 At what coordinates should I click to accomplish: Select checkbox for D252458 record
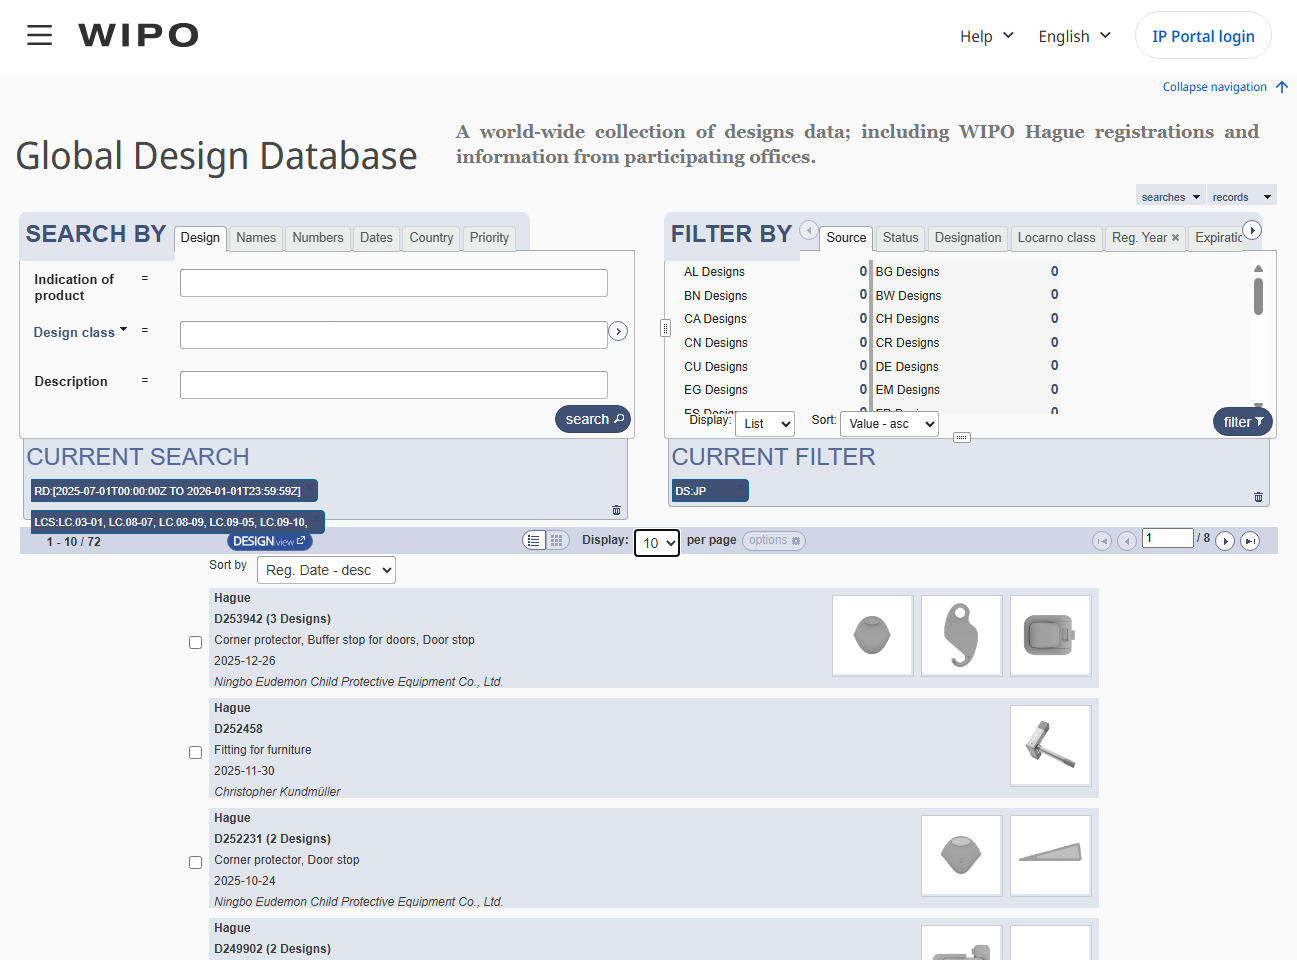click(196, 752)
